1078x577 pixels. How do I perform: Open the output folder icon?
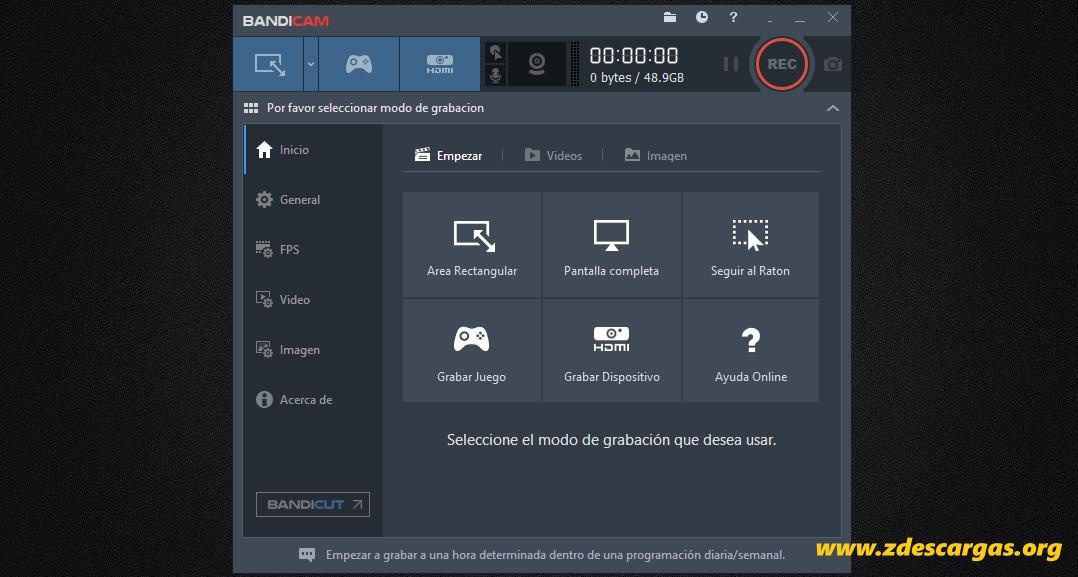pos(670,17)
